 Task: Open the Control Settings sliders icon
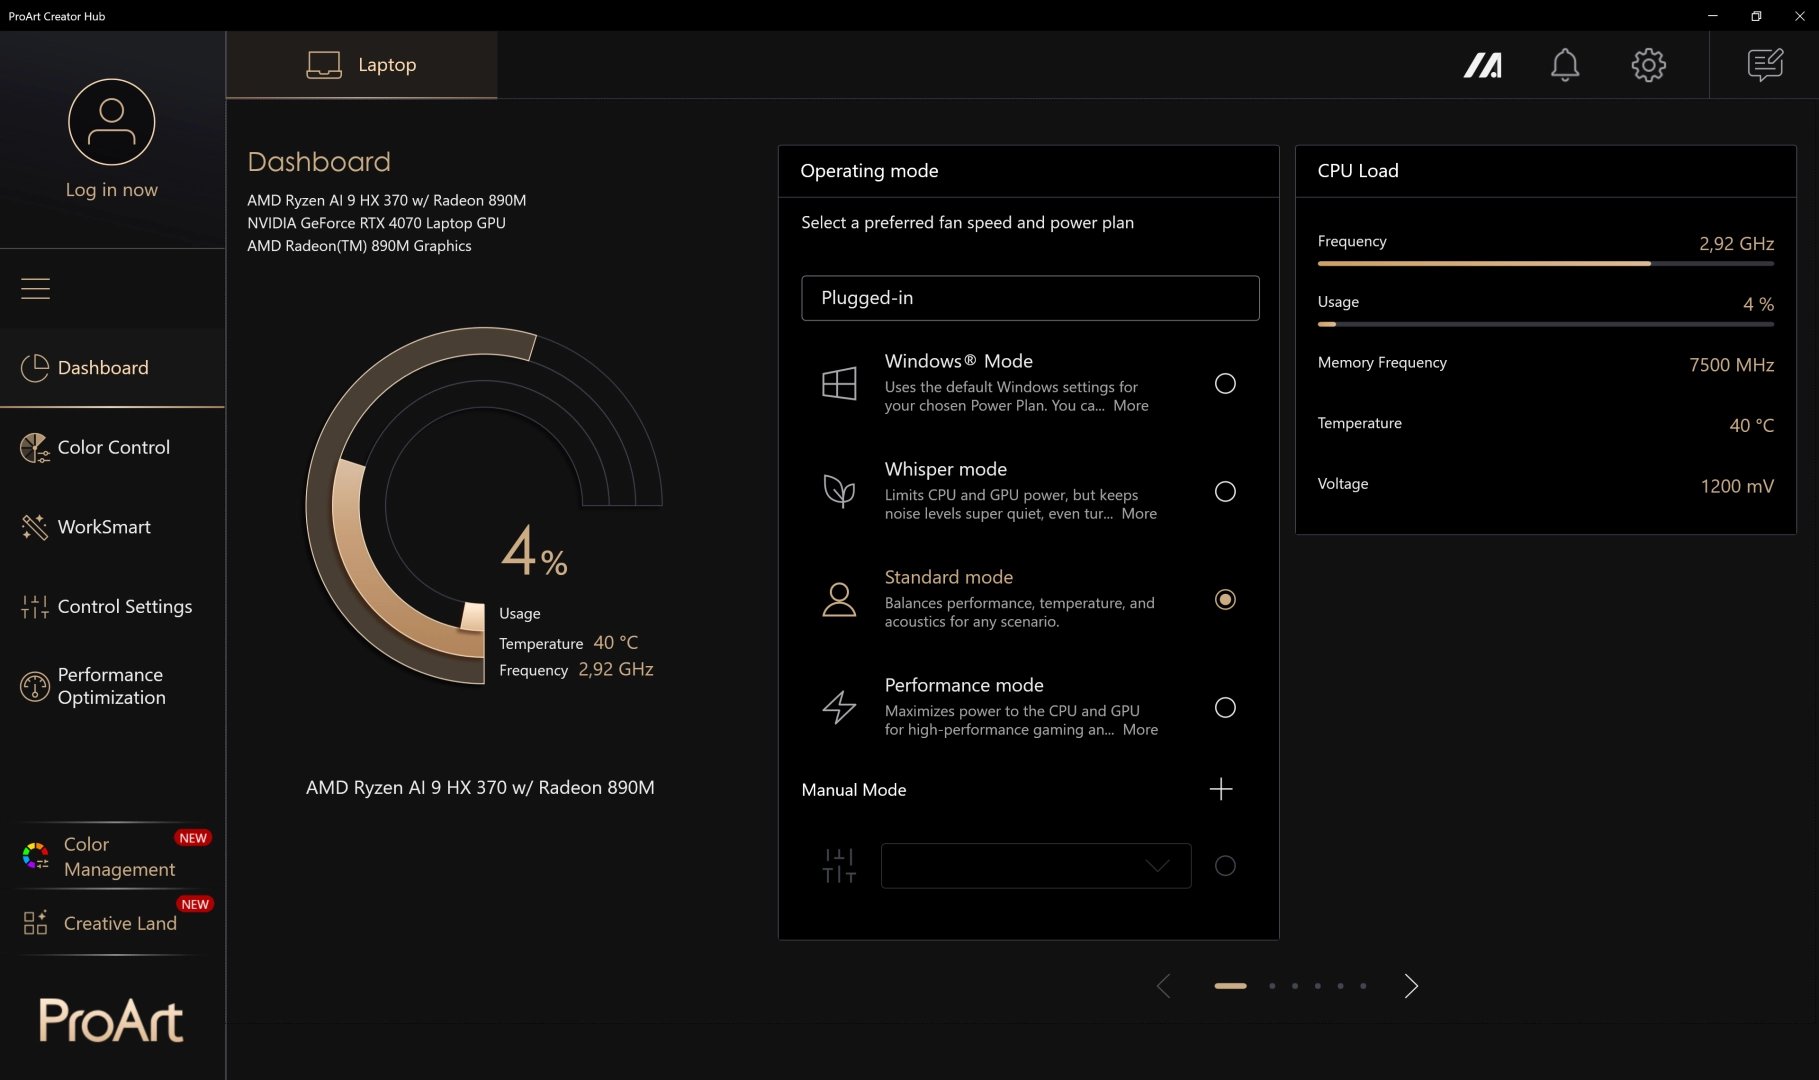click(35, 606)
